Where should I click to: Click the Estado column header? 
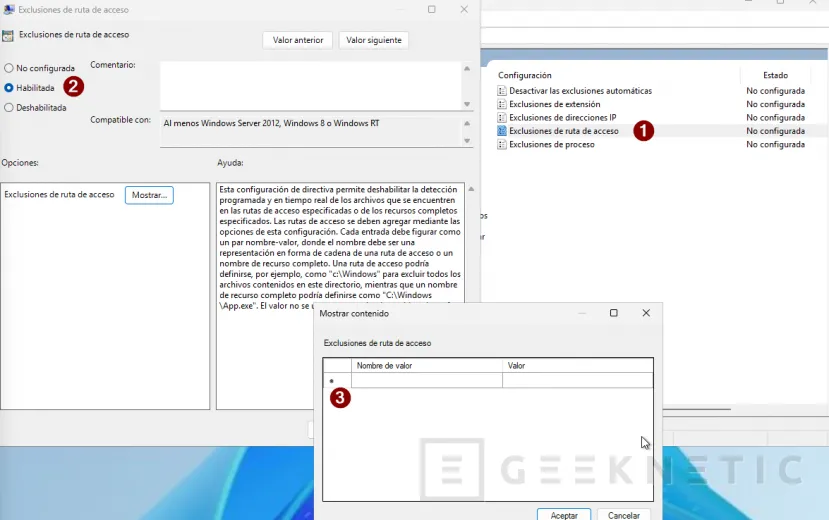775,76
